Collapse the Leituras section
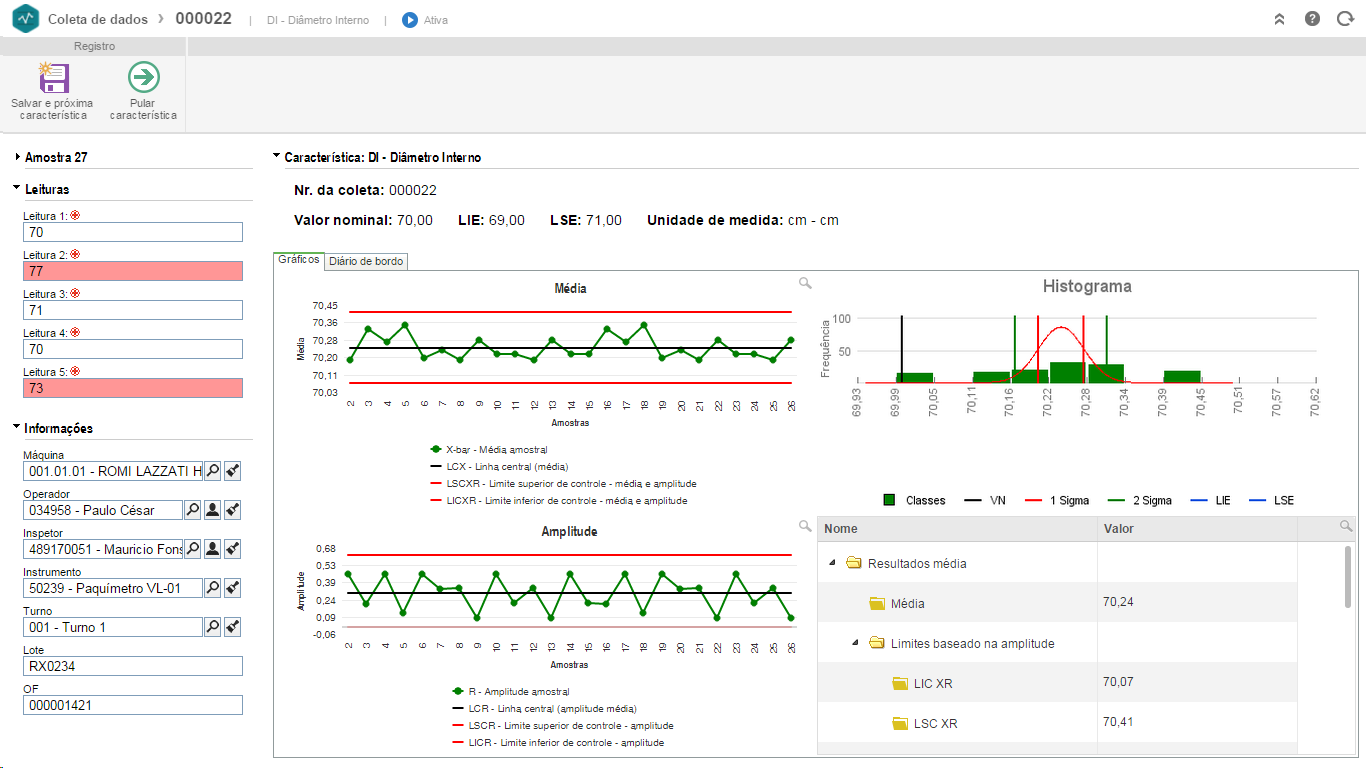 pyautogui.click(x=17, y=188)
